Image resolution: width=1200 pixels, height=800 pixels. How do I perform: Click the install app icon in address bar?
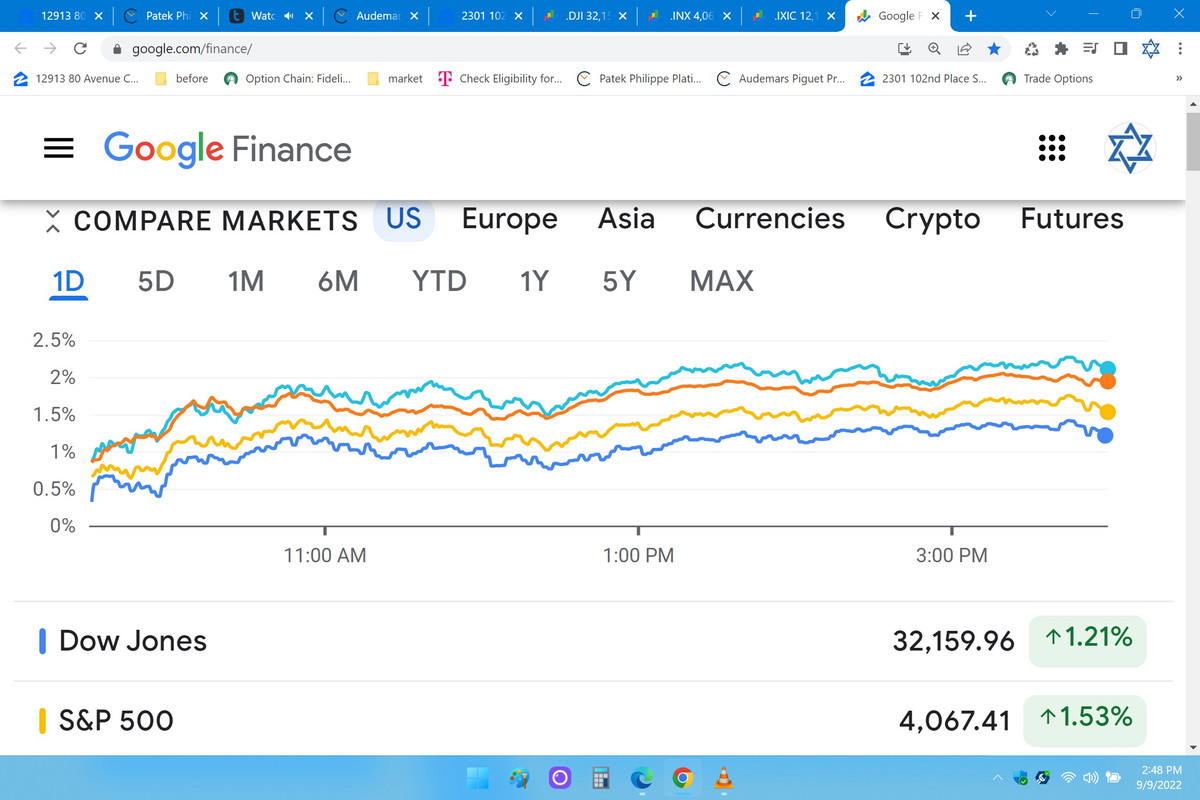905,48
